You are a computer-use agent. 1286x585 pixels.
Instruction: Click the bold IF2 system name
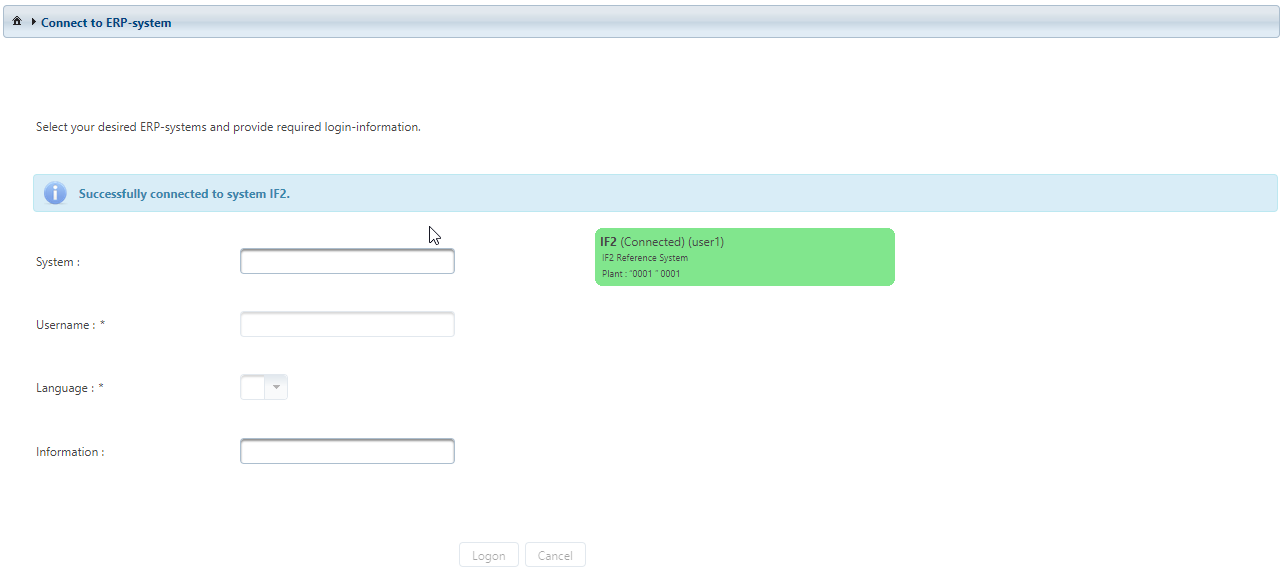[608, 242]
